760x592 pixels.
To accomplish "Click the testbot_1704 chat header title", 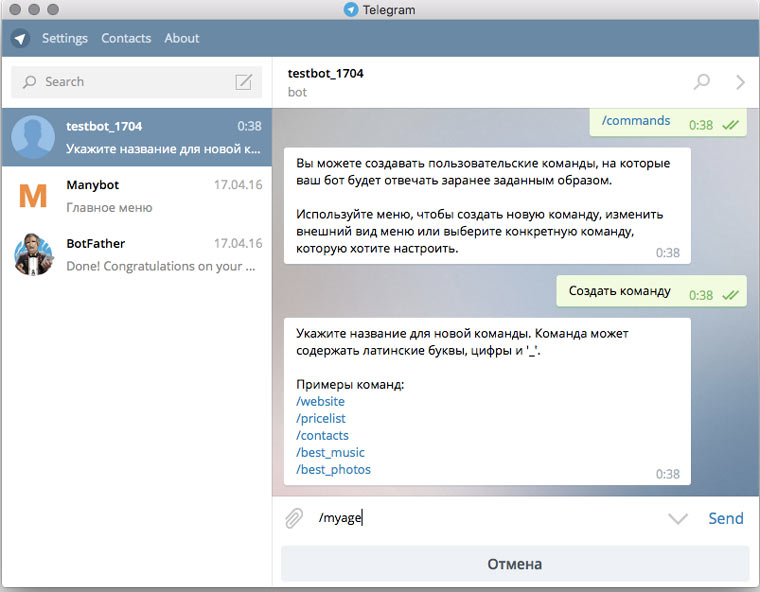I will tap(325, 73).
